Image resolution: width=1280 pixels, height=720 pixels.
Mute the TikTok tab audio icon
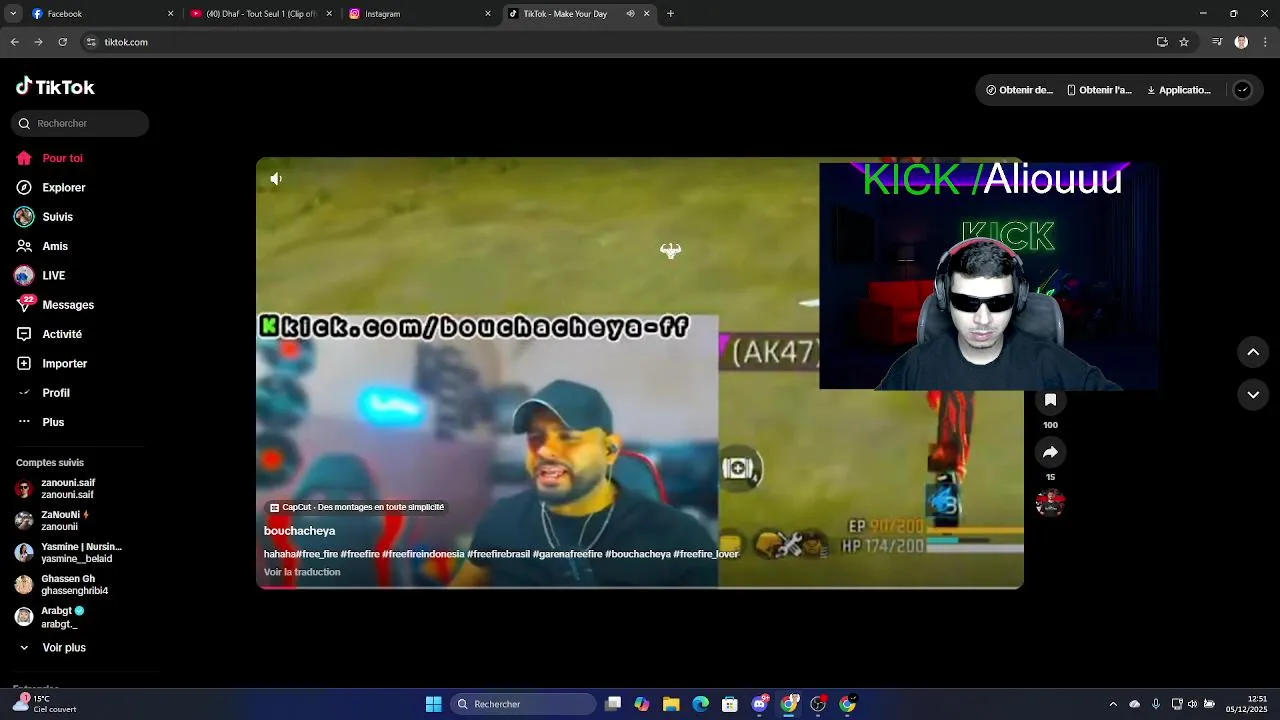[630, 14]
